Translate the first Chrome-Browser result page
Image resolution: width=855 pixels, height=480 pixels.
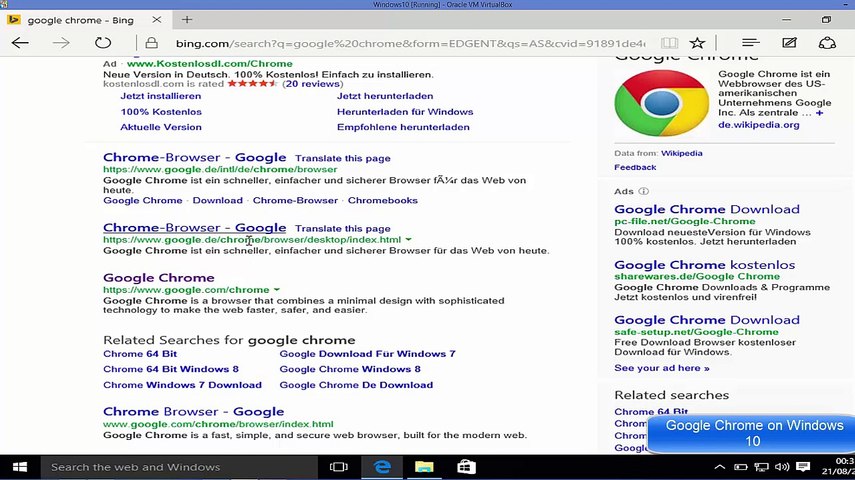(x=342, y=158)
